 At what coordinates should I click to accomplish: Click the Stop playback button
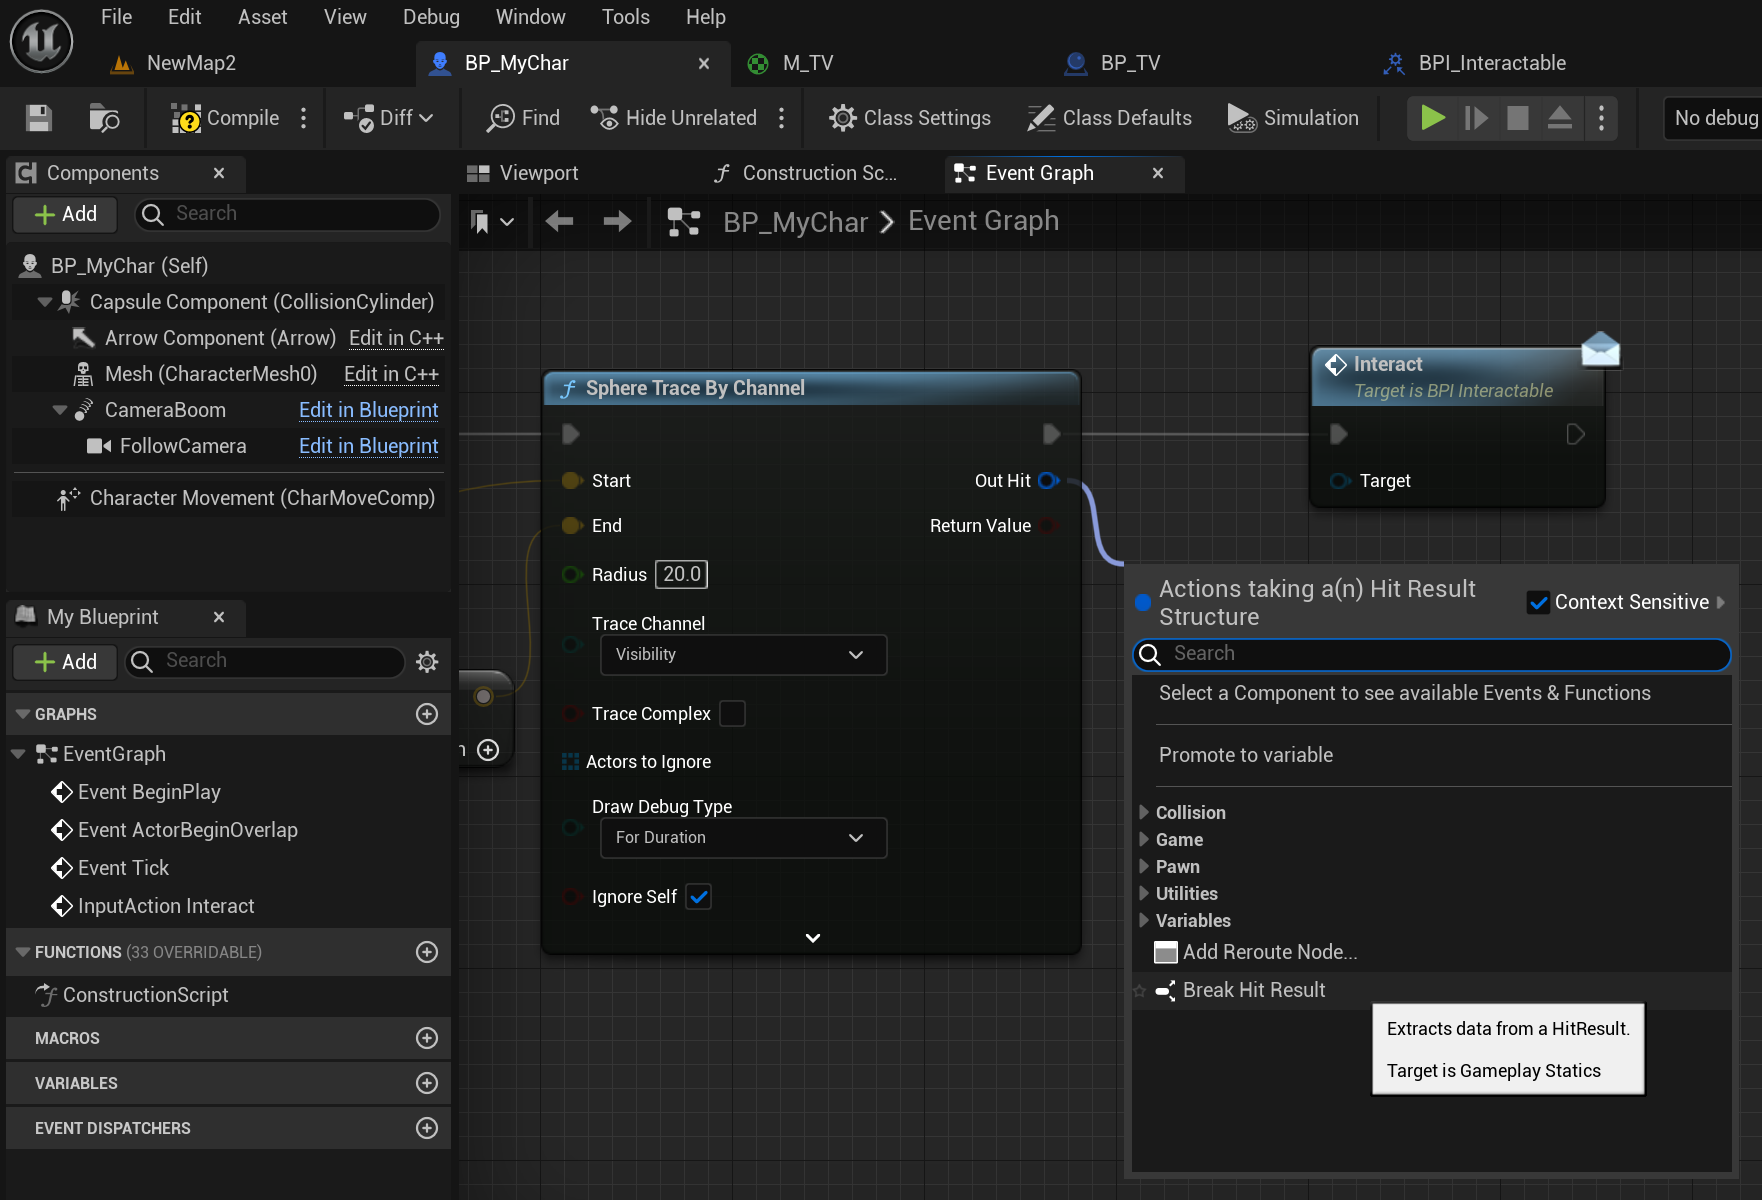1518,118
